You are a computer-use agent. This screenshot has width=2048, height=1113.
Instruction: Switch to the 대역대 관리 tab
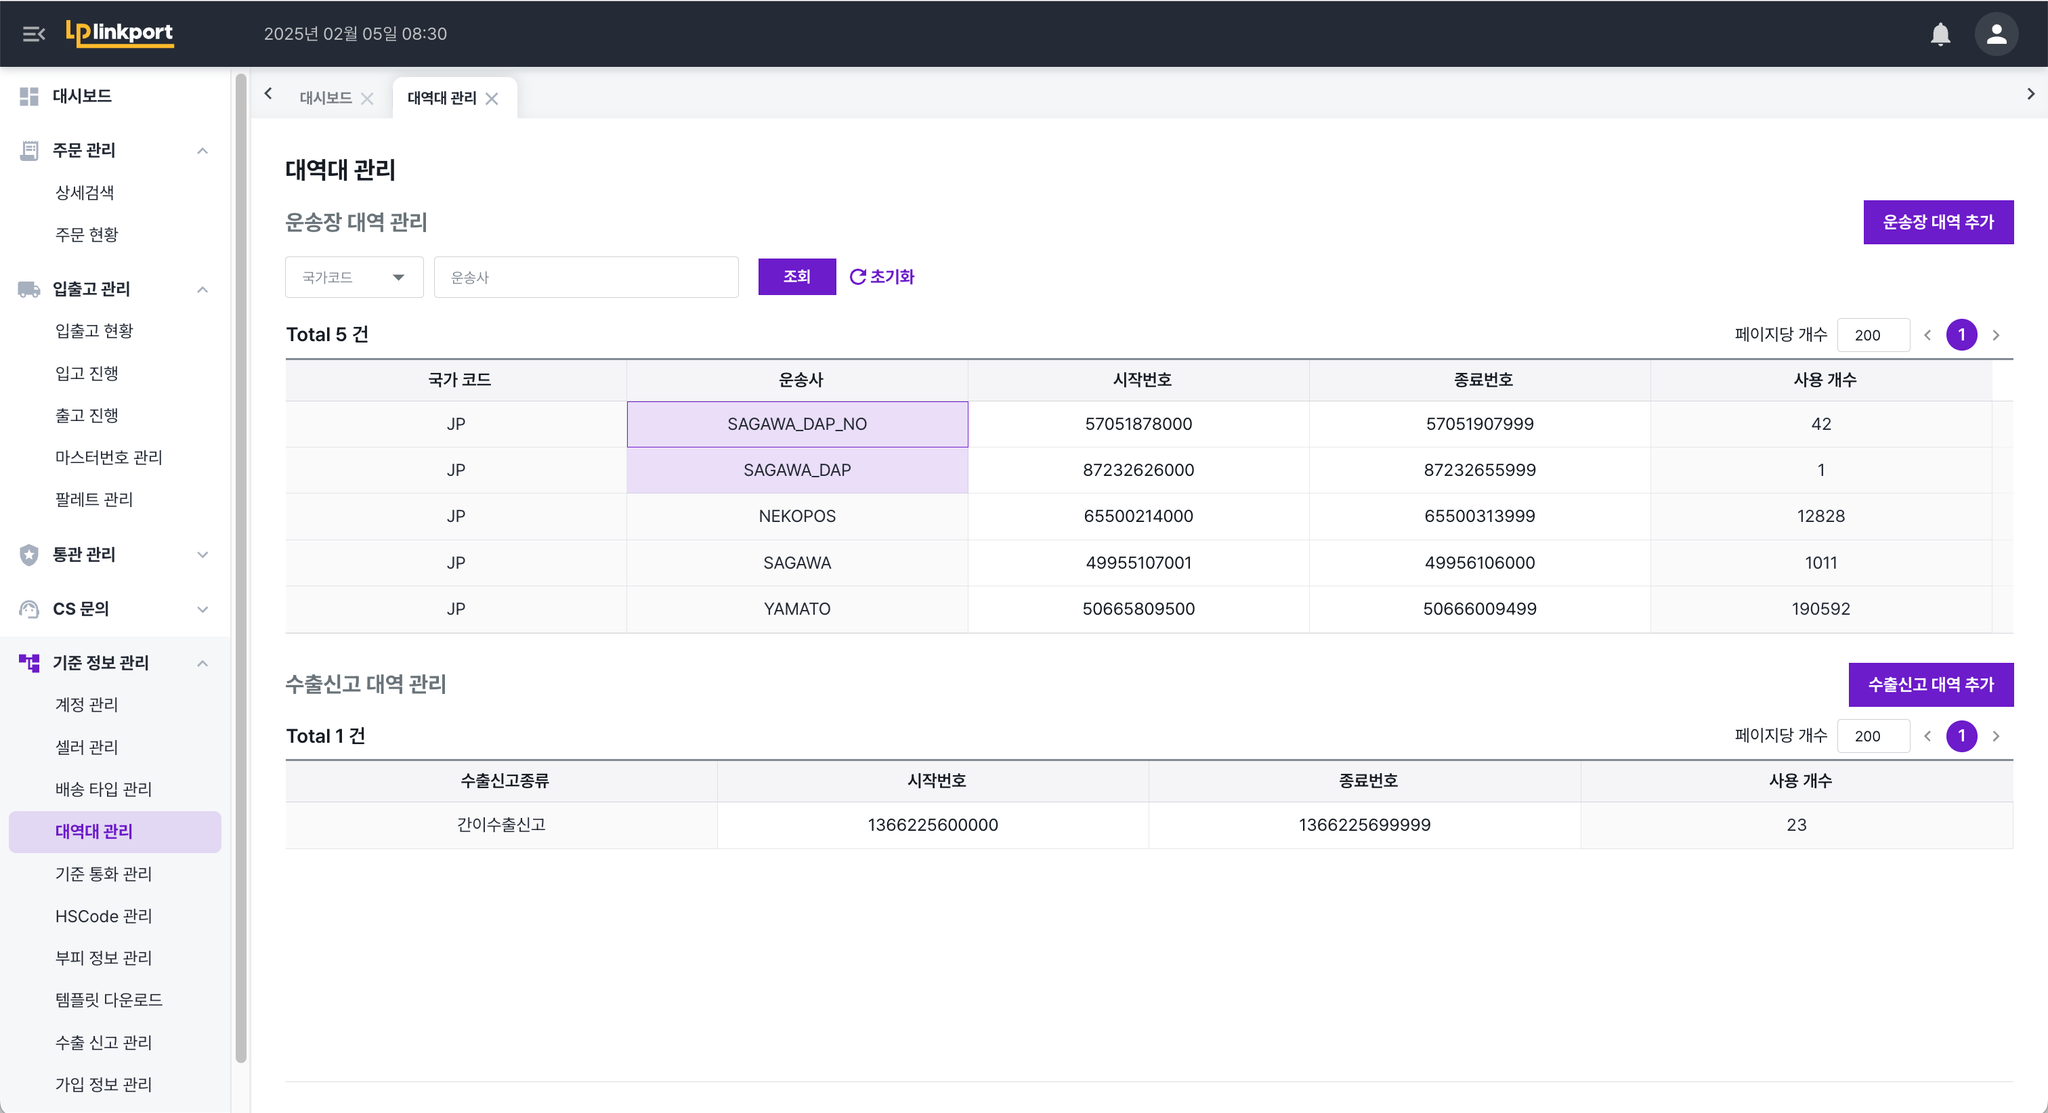point(442,98)
